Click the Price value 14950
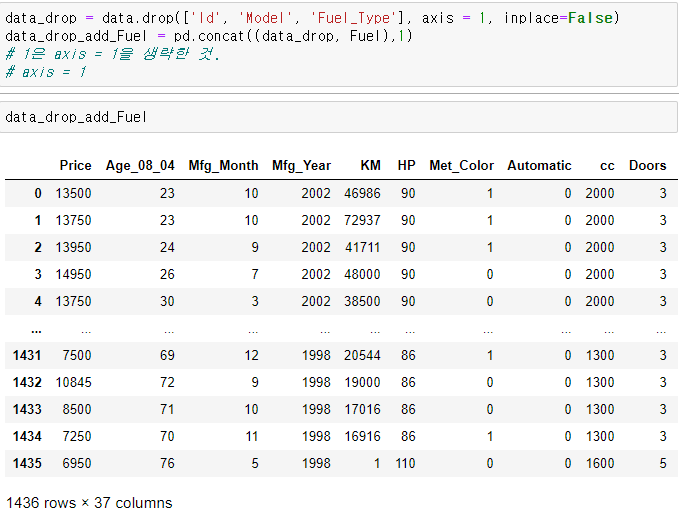Viewport: 679px width, 516px height. [74, 274]
